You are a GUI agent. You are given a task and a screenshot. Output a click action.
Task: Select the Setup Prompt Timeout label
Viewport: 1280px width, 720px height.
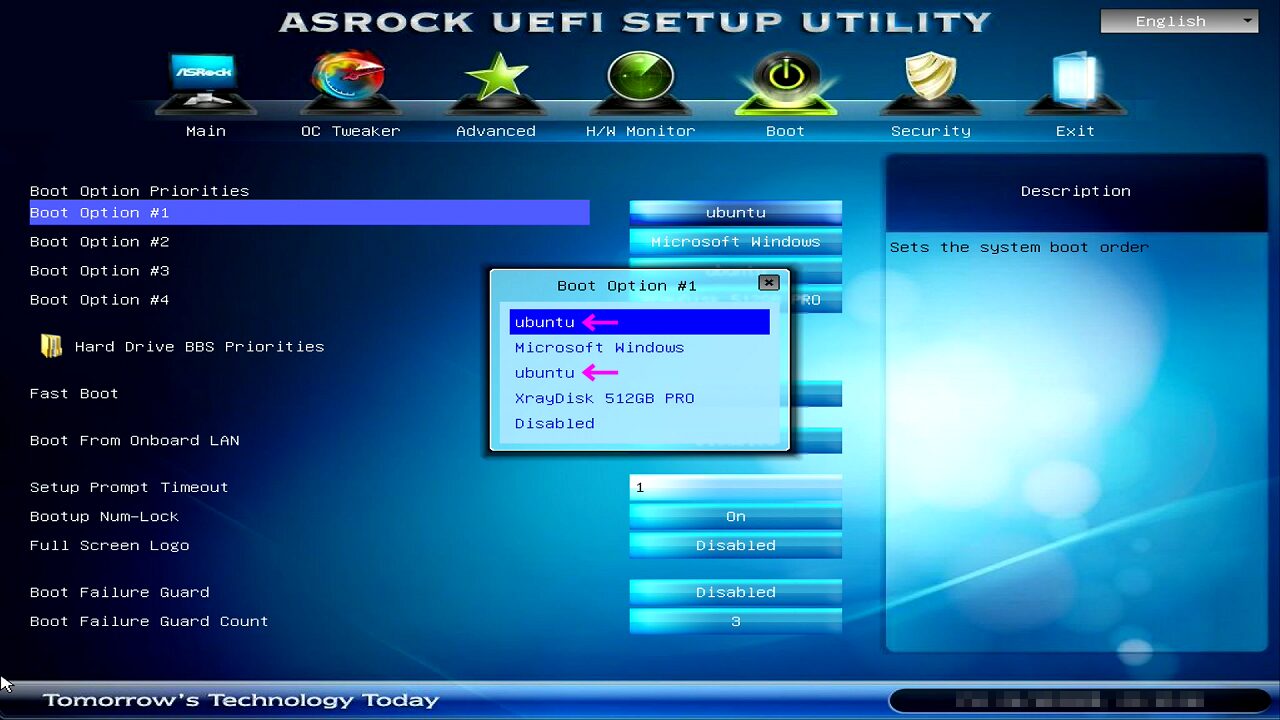point(129,487)
